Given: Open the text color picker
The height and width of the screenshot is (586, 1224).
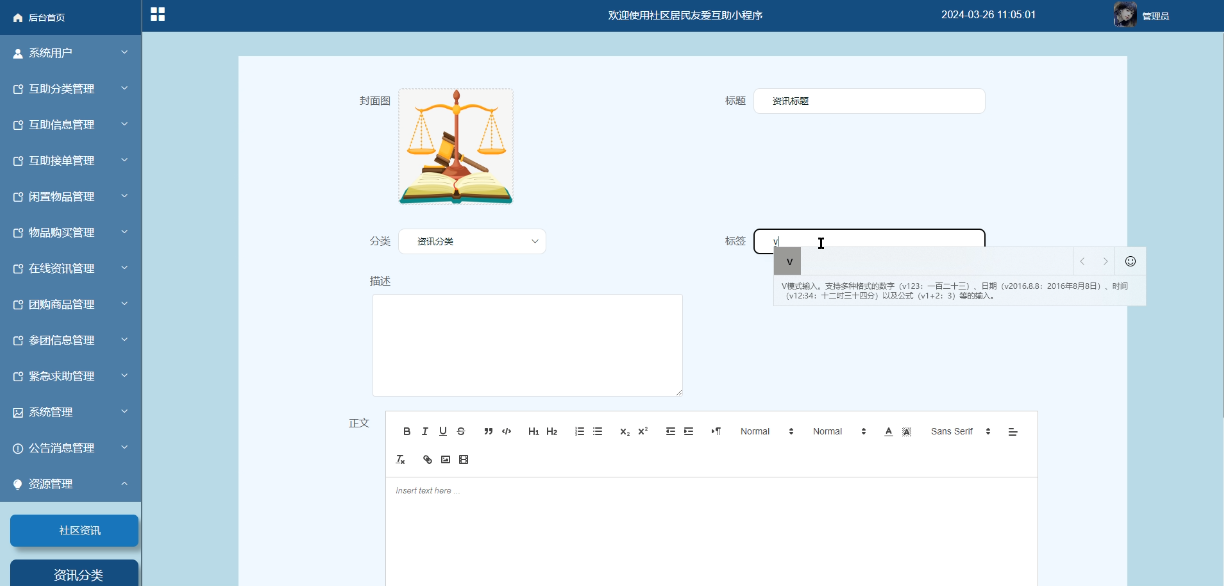Looking at the screenshot, I should coord(888,431).
